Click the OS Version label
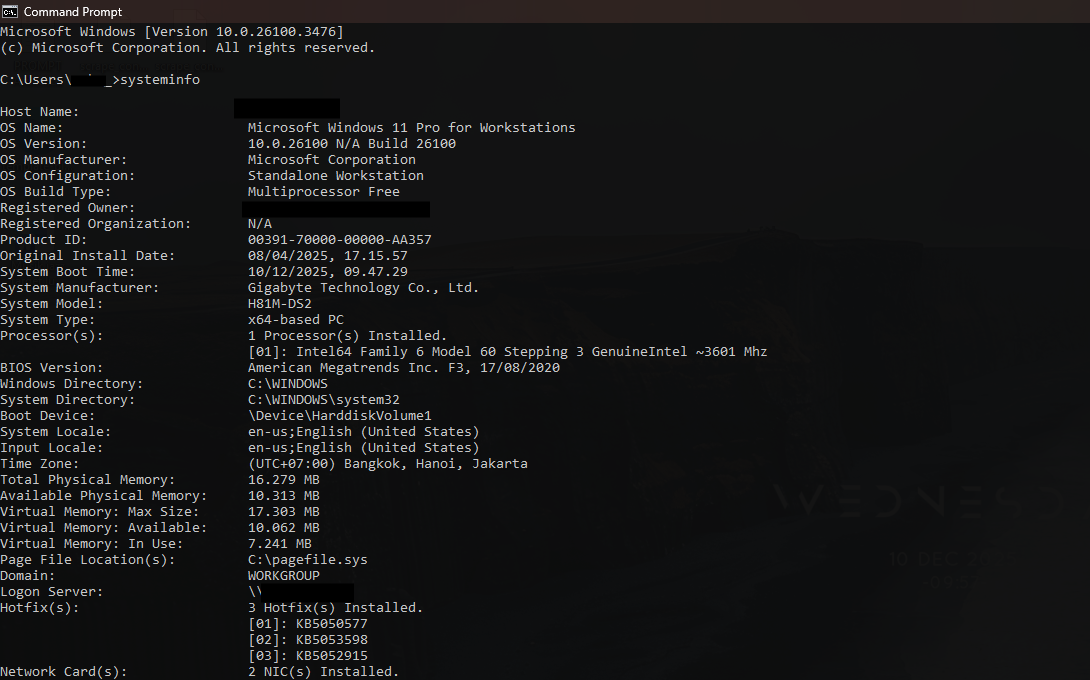 43,144
